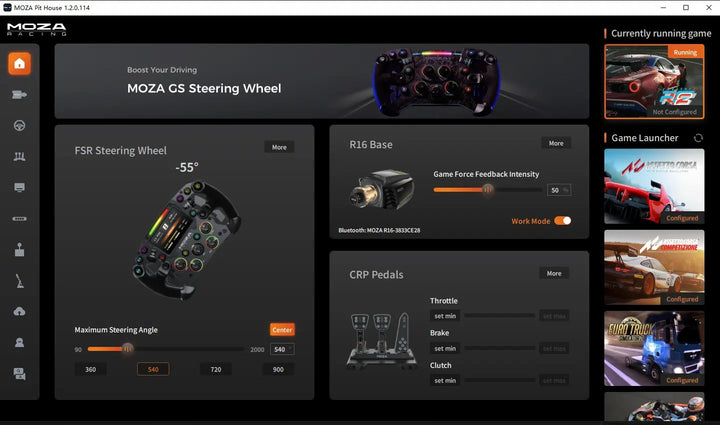Click the Brake pedal progress bar
720x425 pixels.
click(500, 348)
